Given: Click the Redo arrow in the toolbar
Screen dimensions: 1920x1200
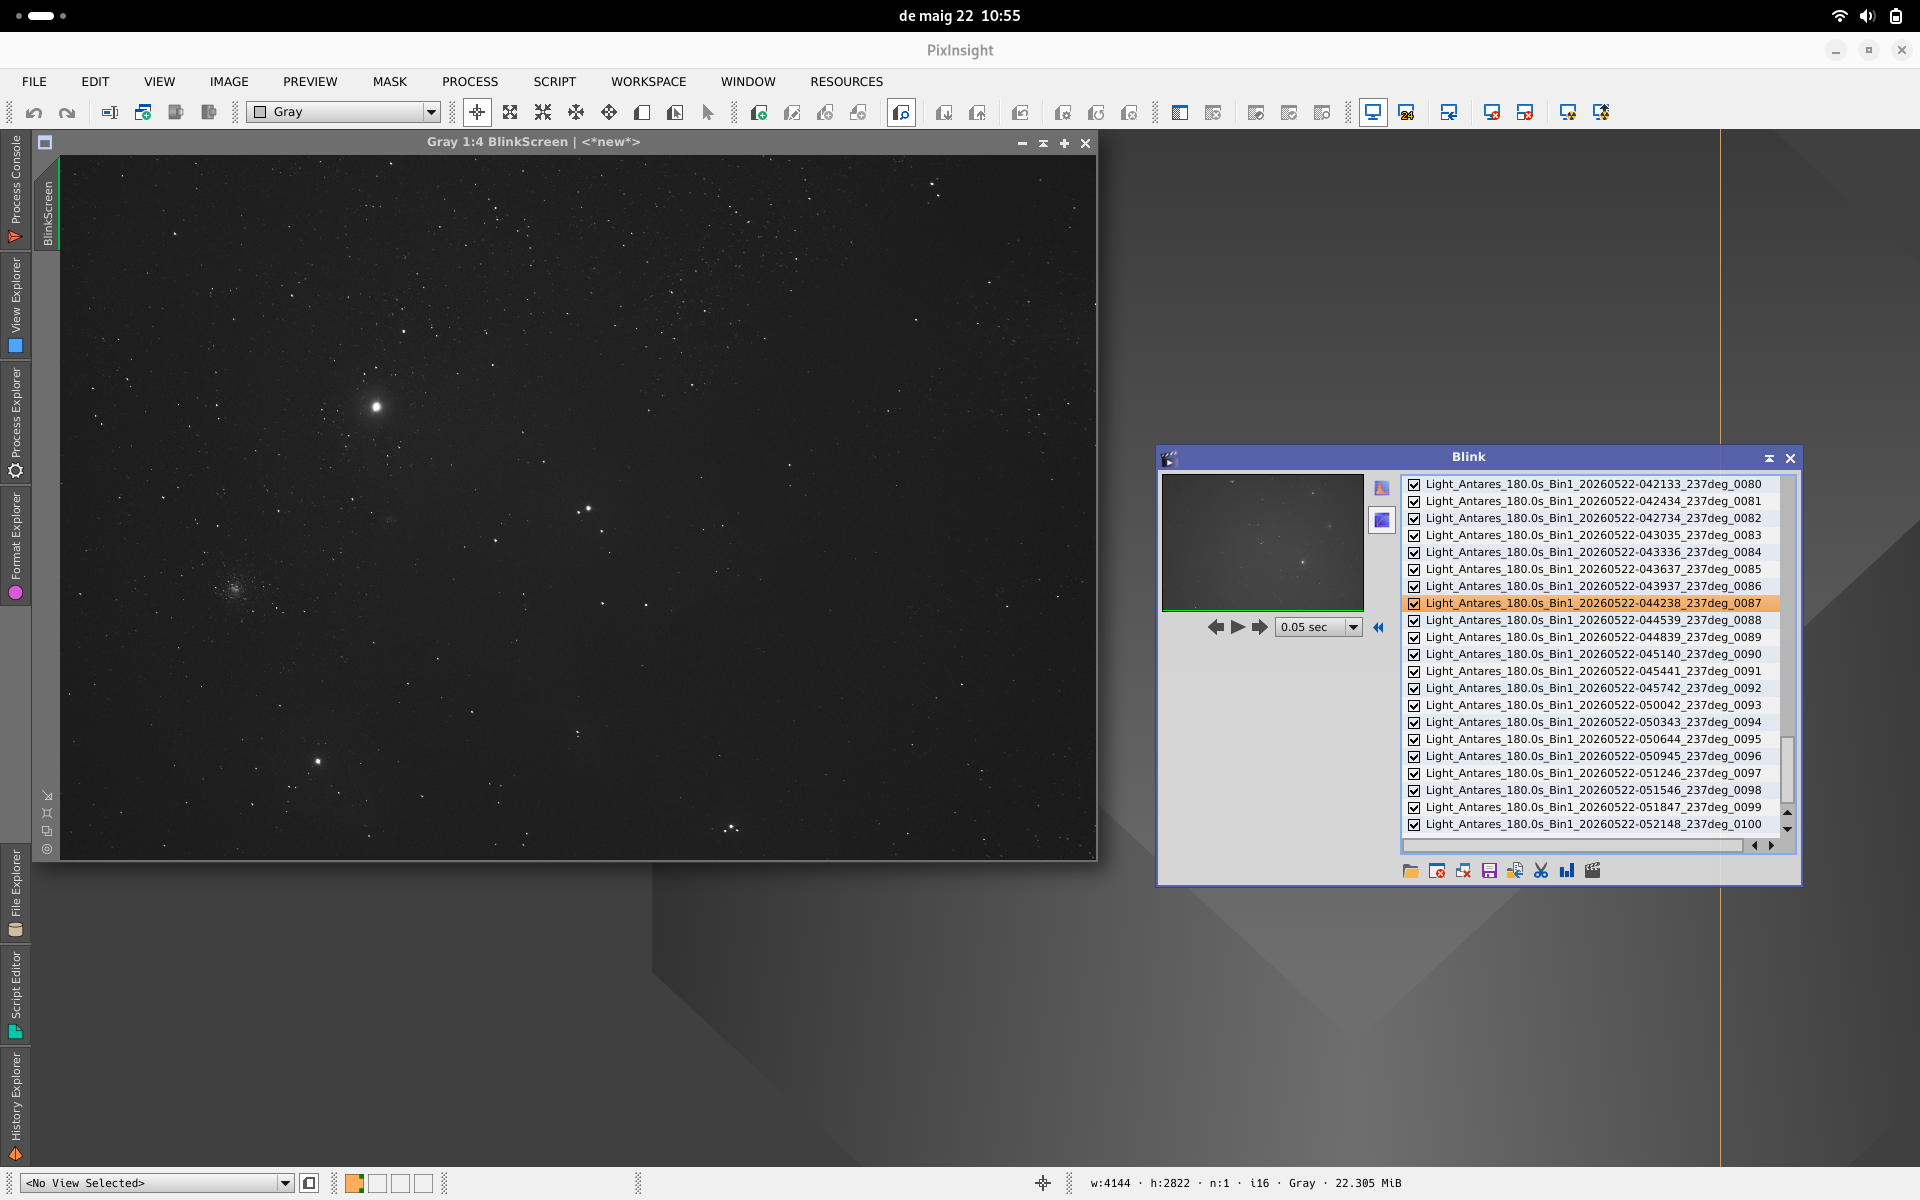Looking at the screenshot, I should tap(67, 113).
